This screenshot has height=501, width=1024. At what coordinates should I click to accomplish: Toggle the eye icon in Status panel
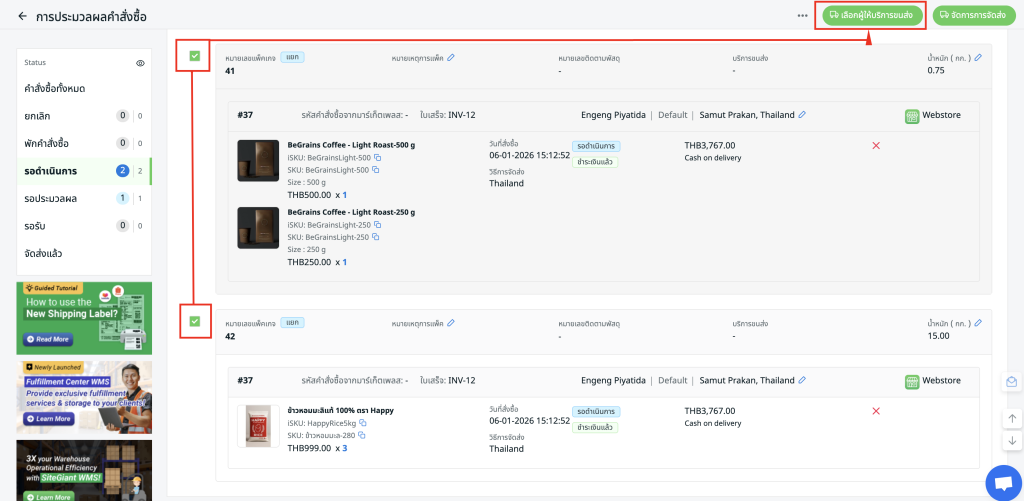point(141,63)
